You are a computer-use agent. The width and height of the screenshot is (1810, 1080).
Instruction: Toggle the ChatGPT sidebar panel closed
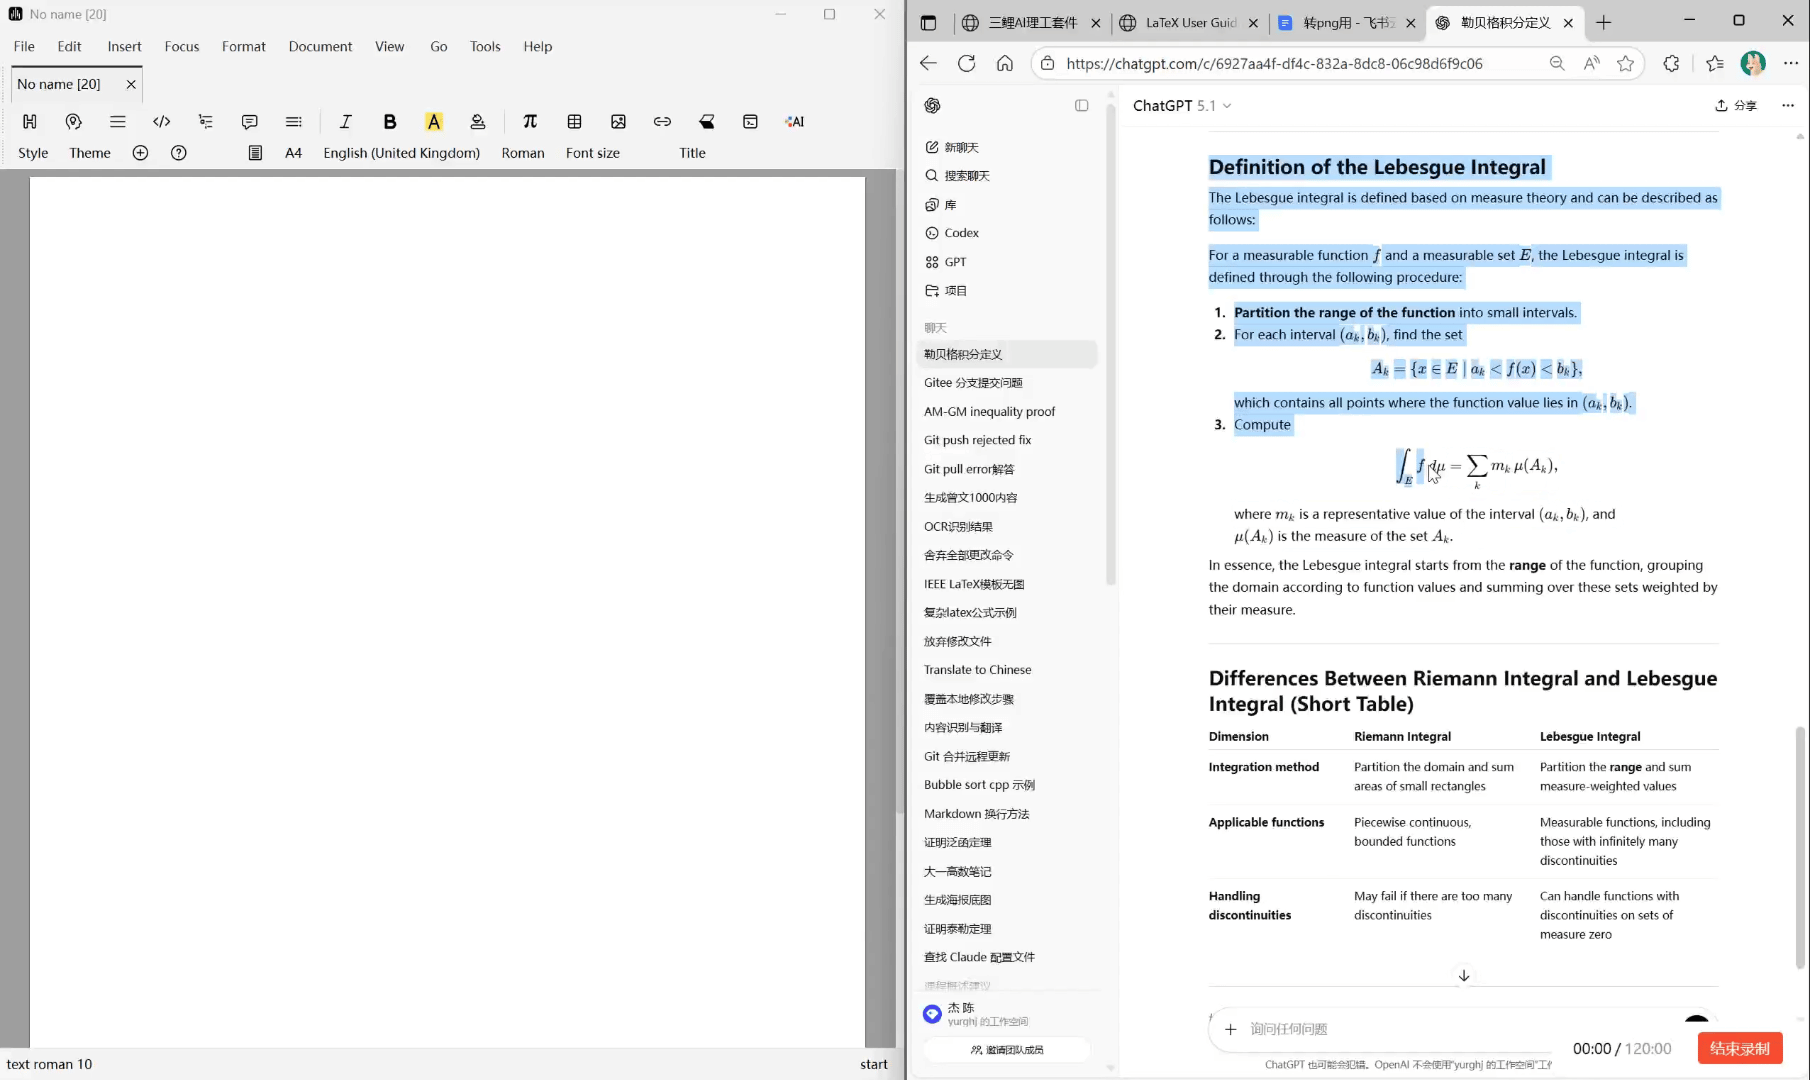[x=1081, y=106]
